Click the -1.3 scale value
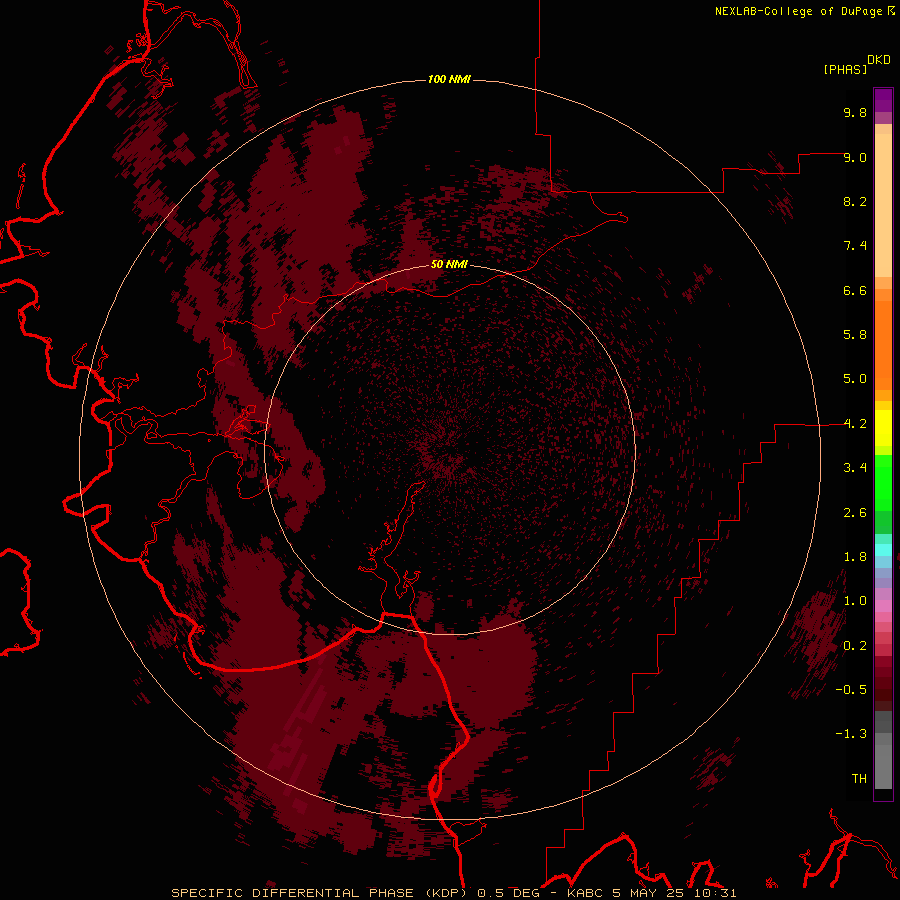Screen dimensions: 900x900 coord(851,734)
